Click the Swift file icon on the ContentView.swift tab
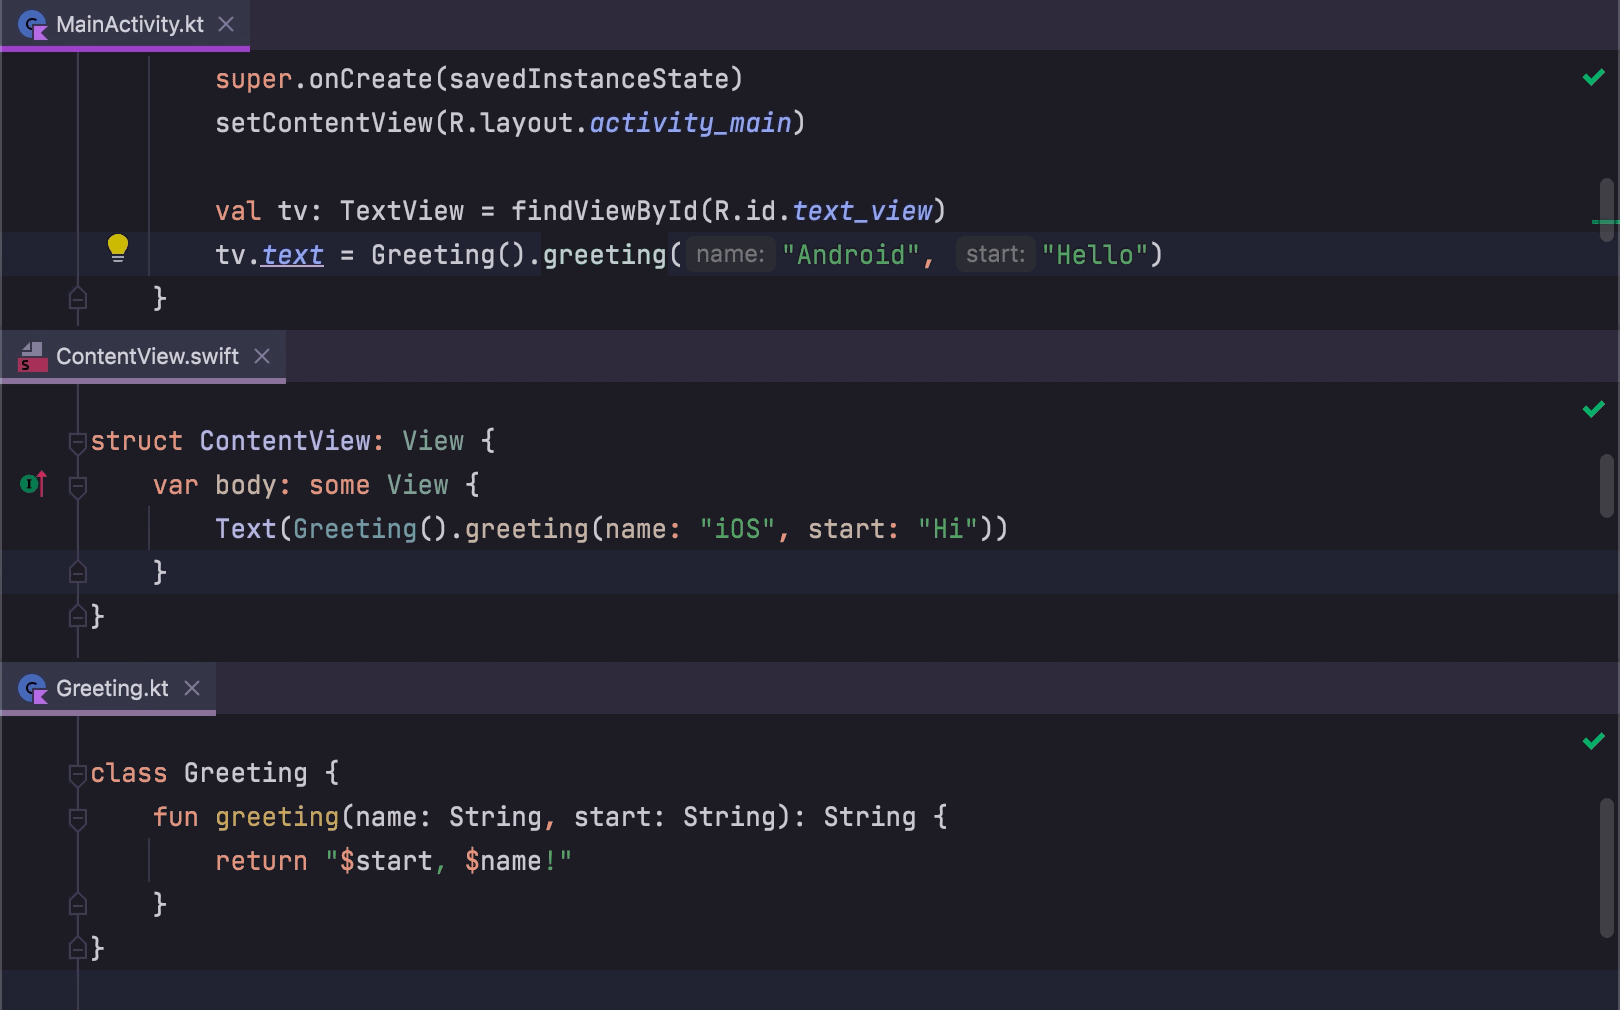The height and width of the screenshot is (1010, 1620). 33,357
